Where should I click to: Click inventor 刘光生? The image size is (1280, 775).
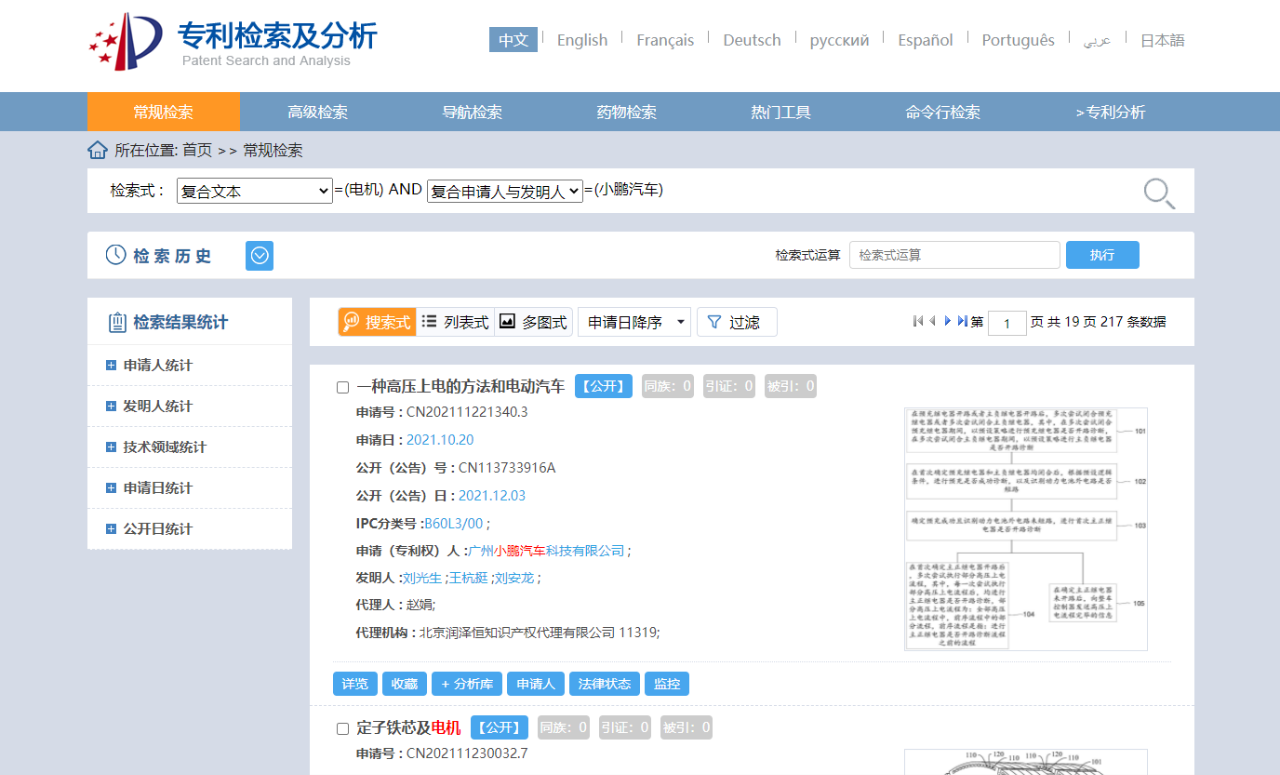pyautogui.click(x=422, y=578)
